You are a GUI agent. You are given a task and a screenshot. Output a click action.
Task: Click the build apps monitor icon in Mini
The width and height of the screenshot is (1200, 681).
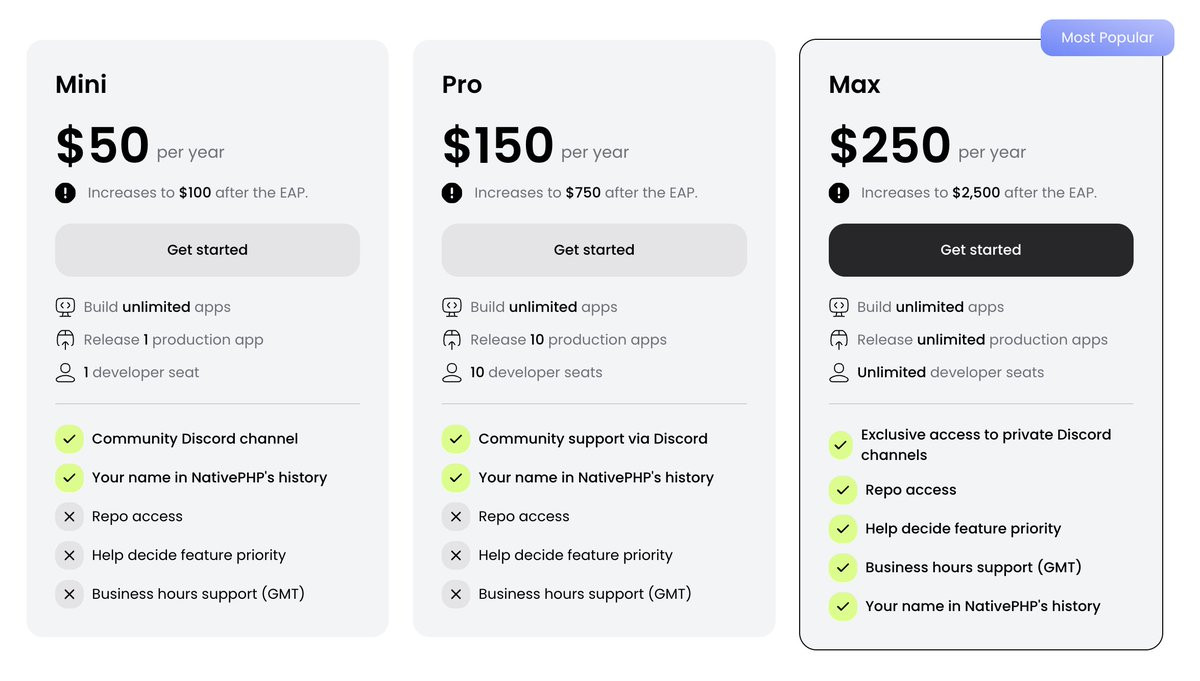[65, 307]
